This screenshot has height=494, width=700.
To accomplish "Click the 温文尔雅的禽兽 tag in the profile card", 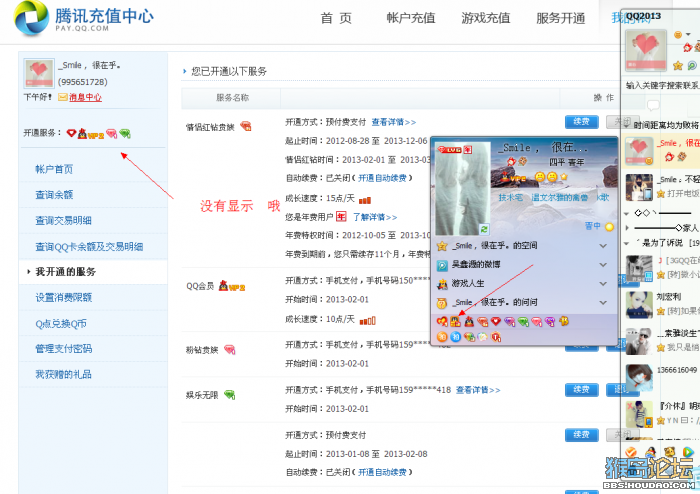I will pyautogui.click(x=559, y=197).
